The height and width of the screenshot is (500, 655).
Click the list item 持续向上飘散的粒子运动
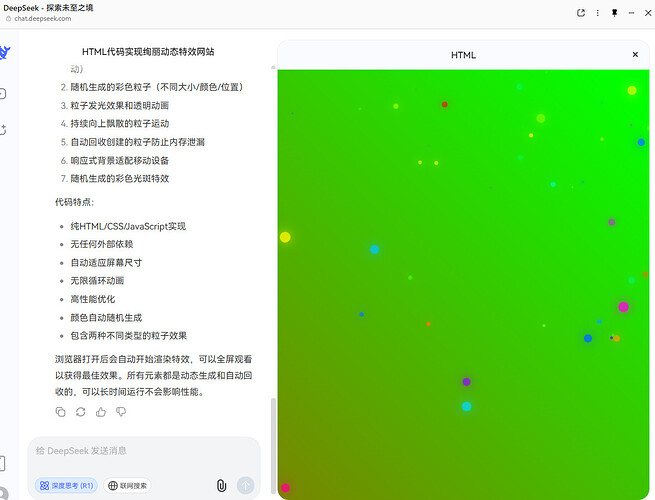[x=119, y=124]
